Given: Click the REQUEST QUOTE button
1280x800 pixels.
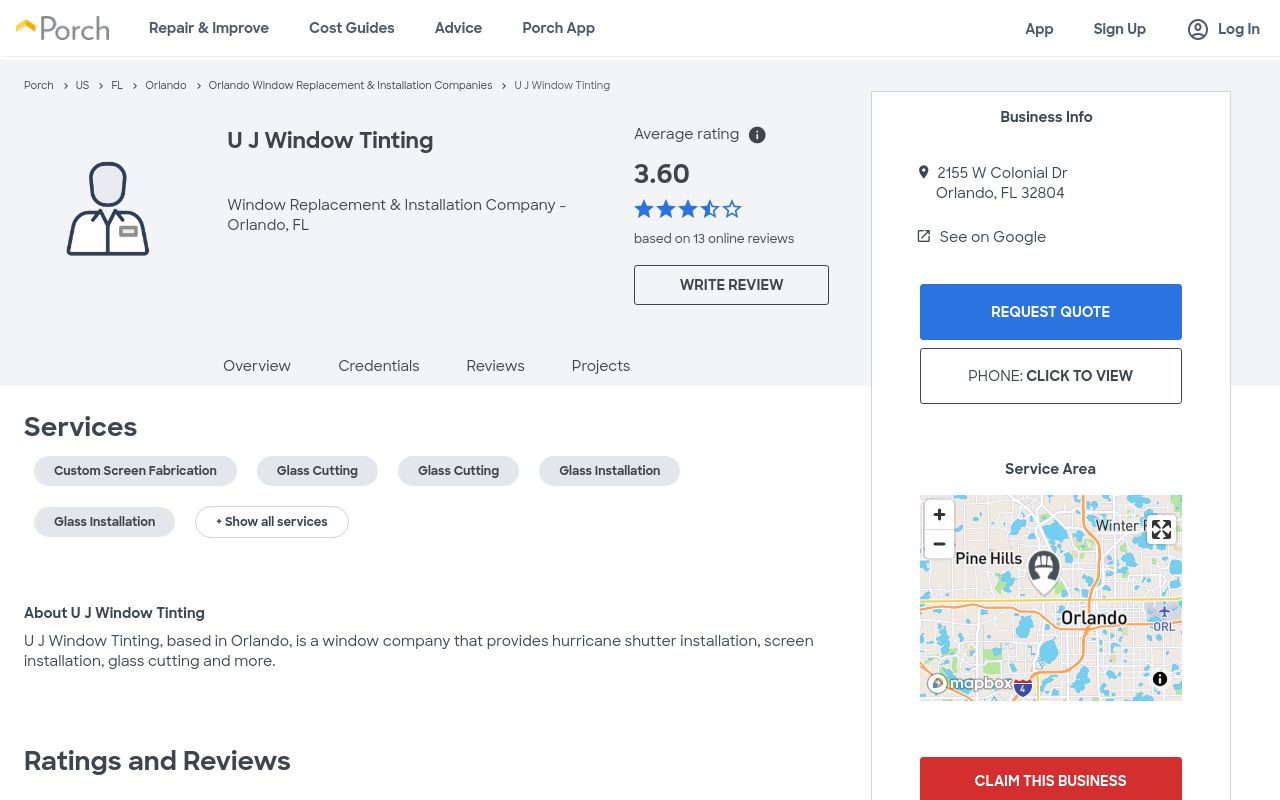Looking at the screenshot, I should tap(1051, 312).
